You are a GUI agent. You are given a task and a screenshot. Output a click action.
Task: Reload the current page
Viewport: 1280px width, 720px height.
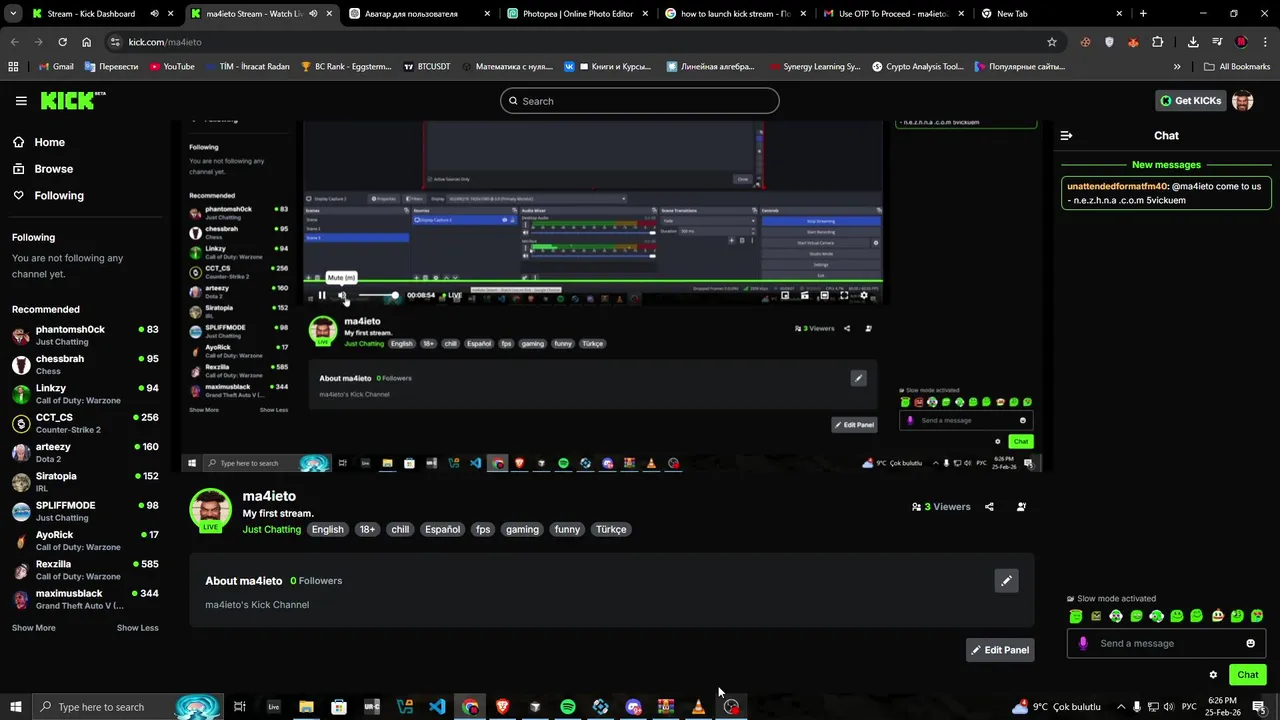tap(62, 42)
